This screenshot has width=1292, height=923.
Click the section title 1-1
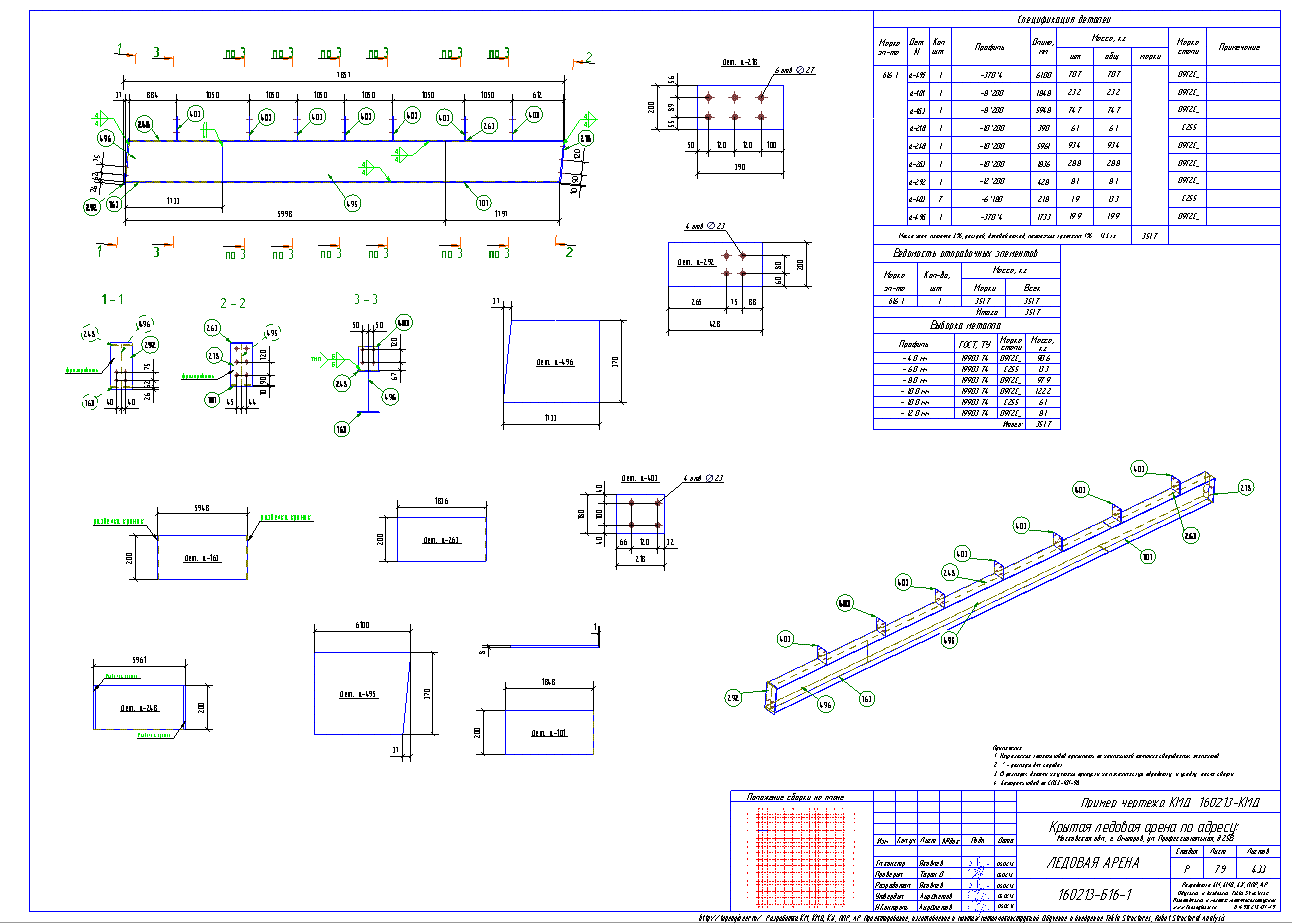coord(112,299)
